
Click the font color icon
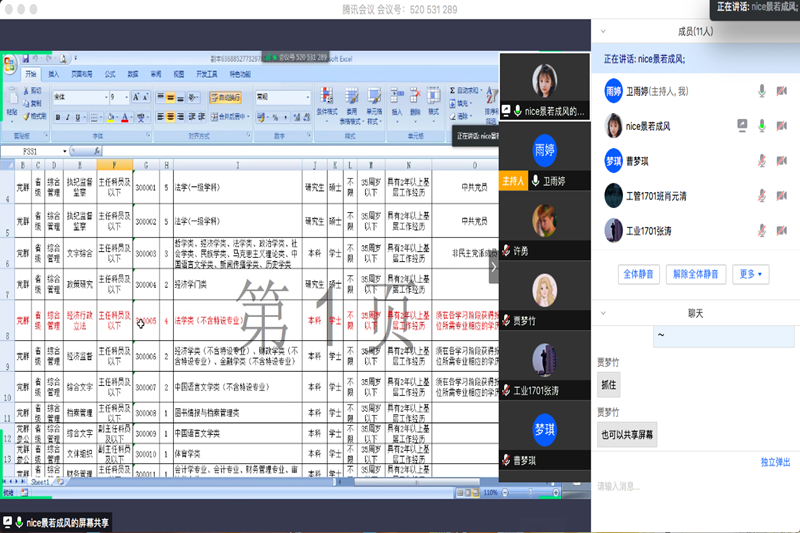coord(124,117)
